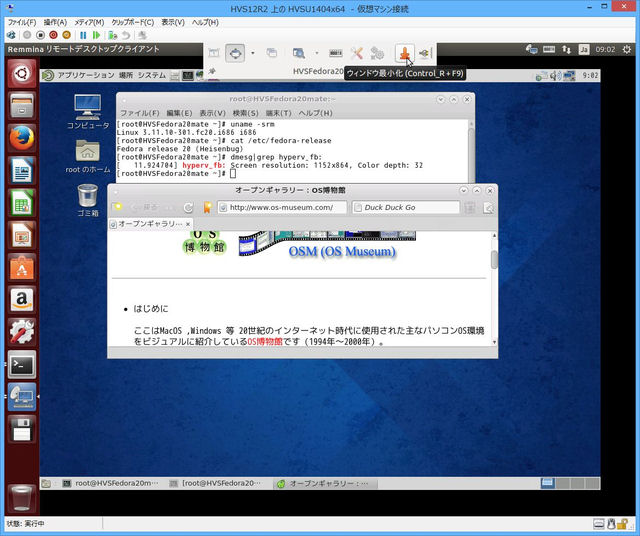Open アプリケーション menu in Fedora panel
This screenshot has height=536, width=640.
click(86, 75)
